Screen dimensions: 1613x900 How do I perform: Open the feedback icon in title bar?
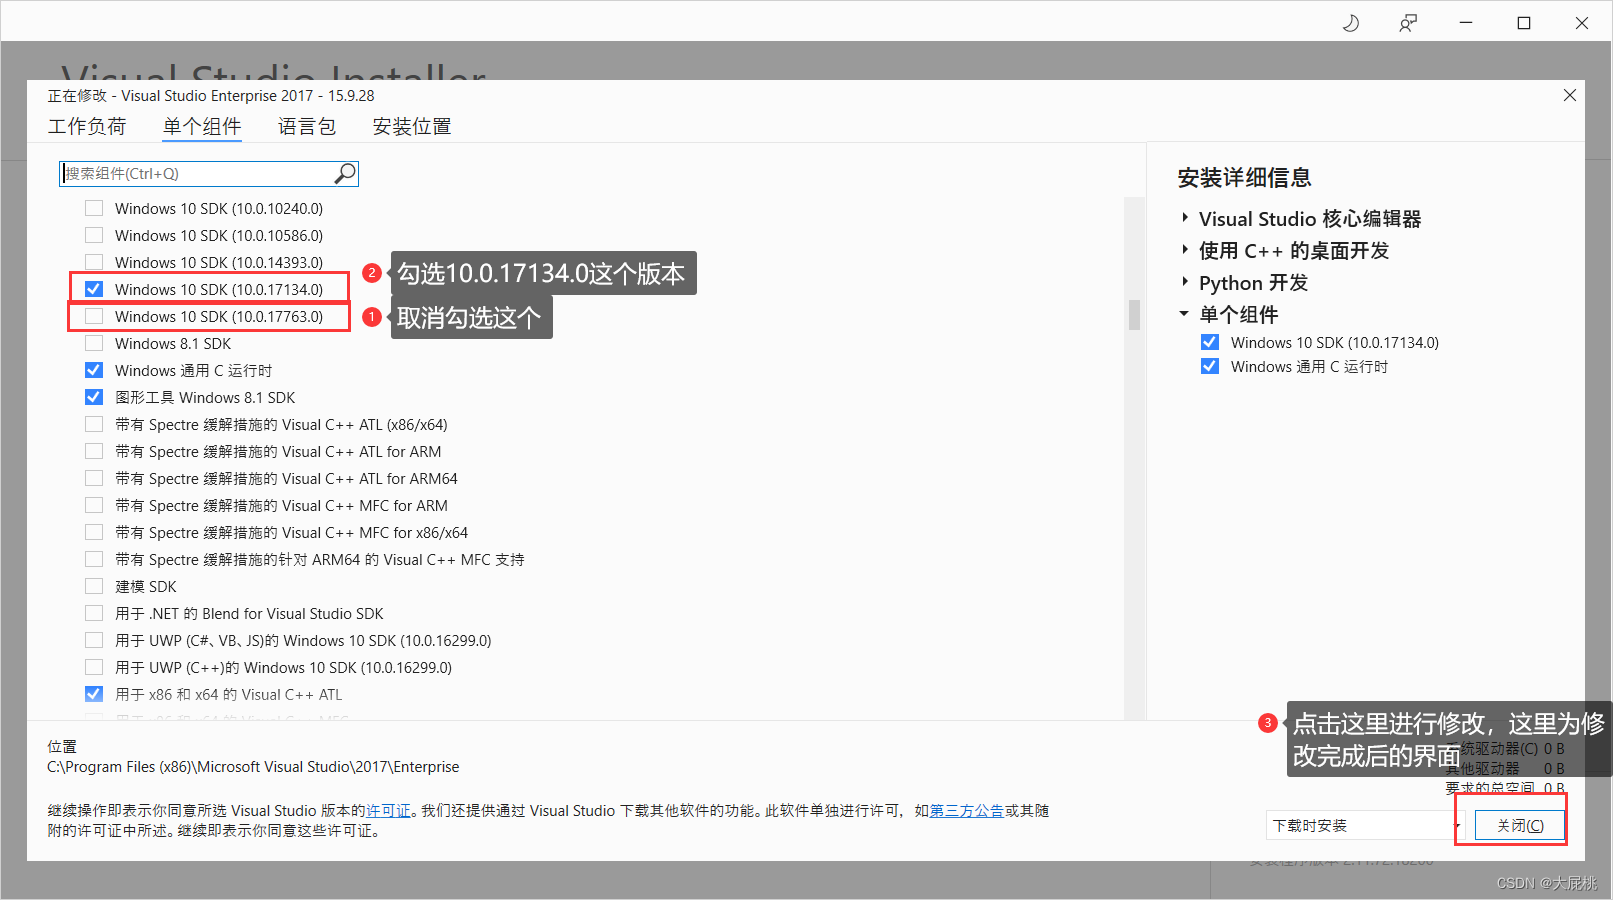(x=1408, y=23)
